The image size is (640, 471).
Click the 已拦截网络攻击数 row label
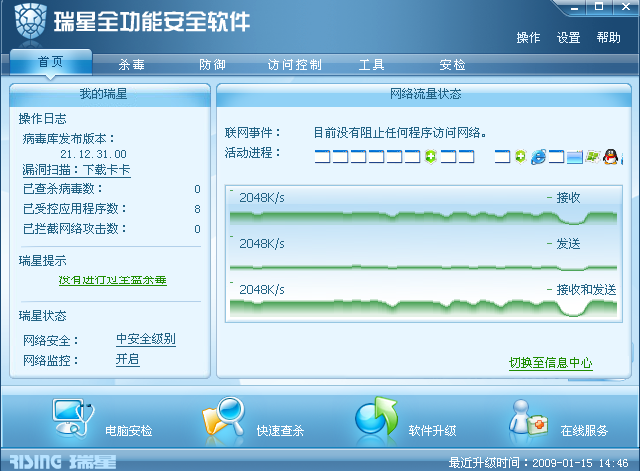point(74,229)
